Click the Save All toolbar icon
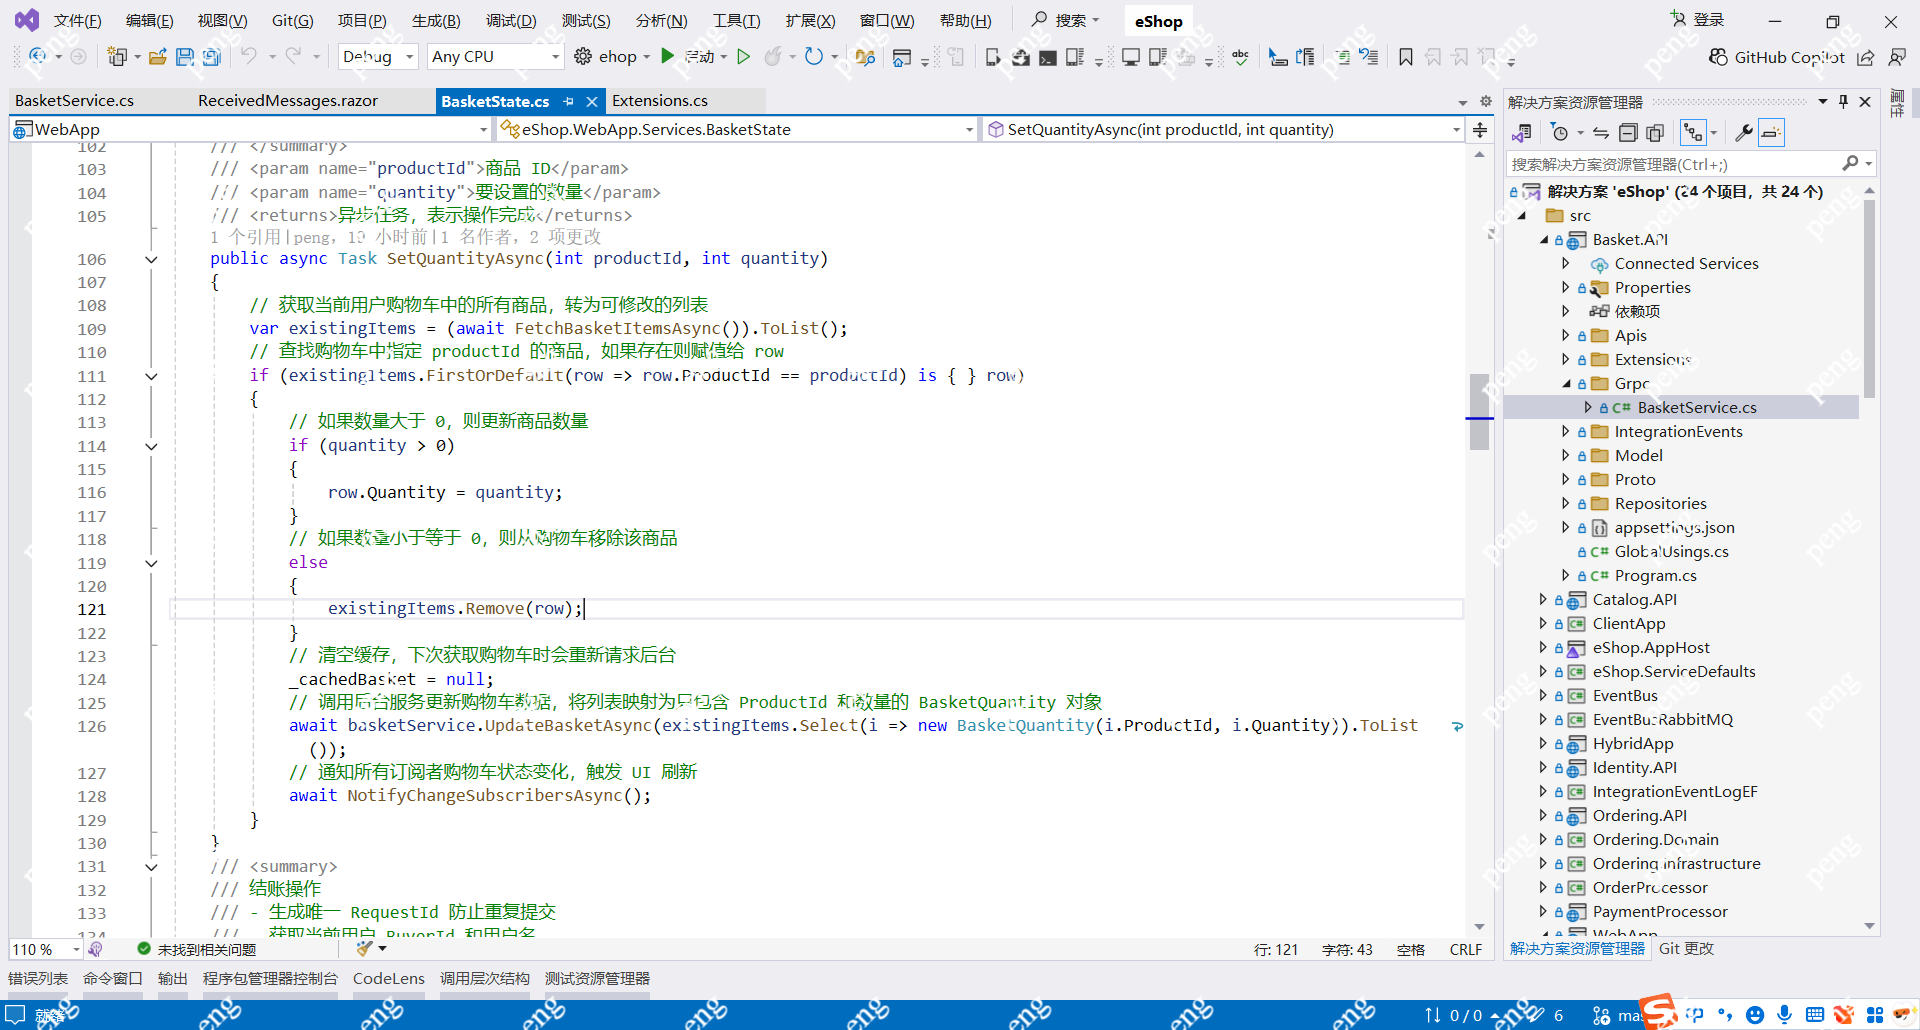 coord(211,57)
